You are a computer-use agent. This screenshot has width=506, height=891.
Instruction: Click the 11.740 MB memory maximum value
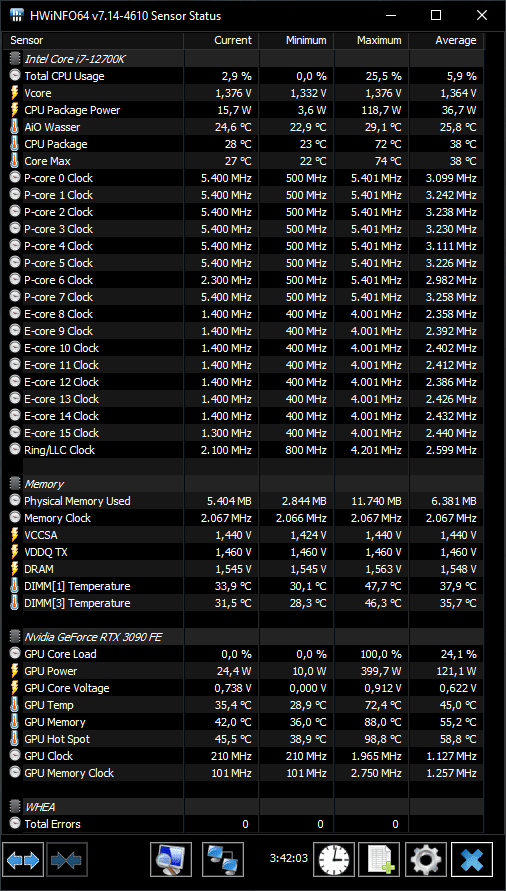click(x=376, y=501)
